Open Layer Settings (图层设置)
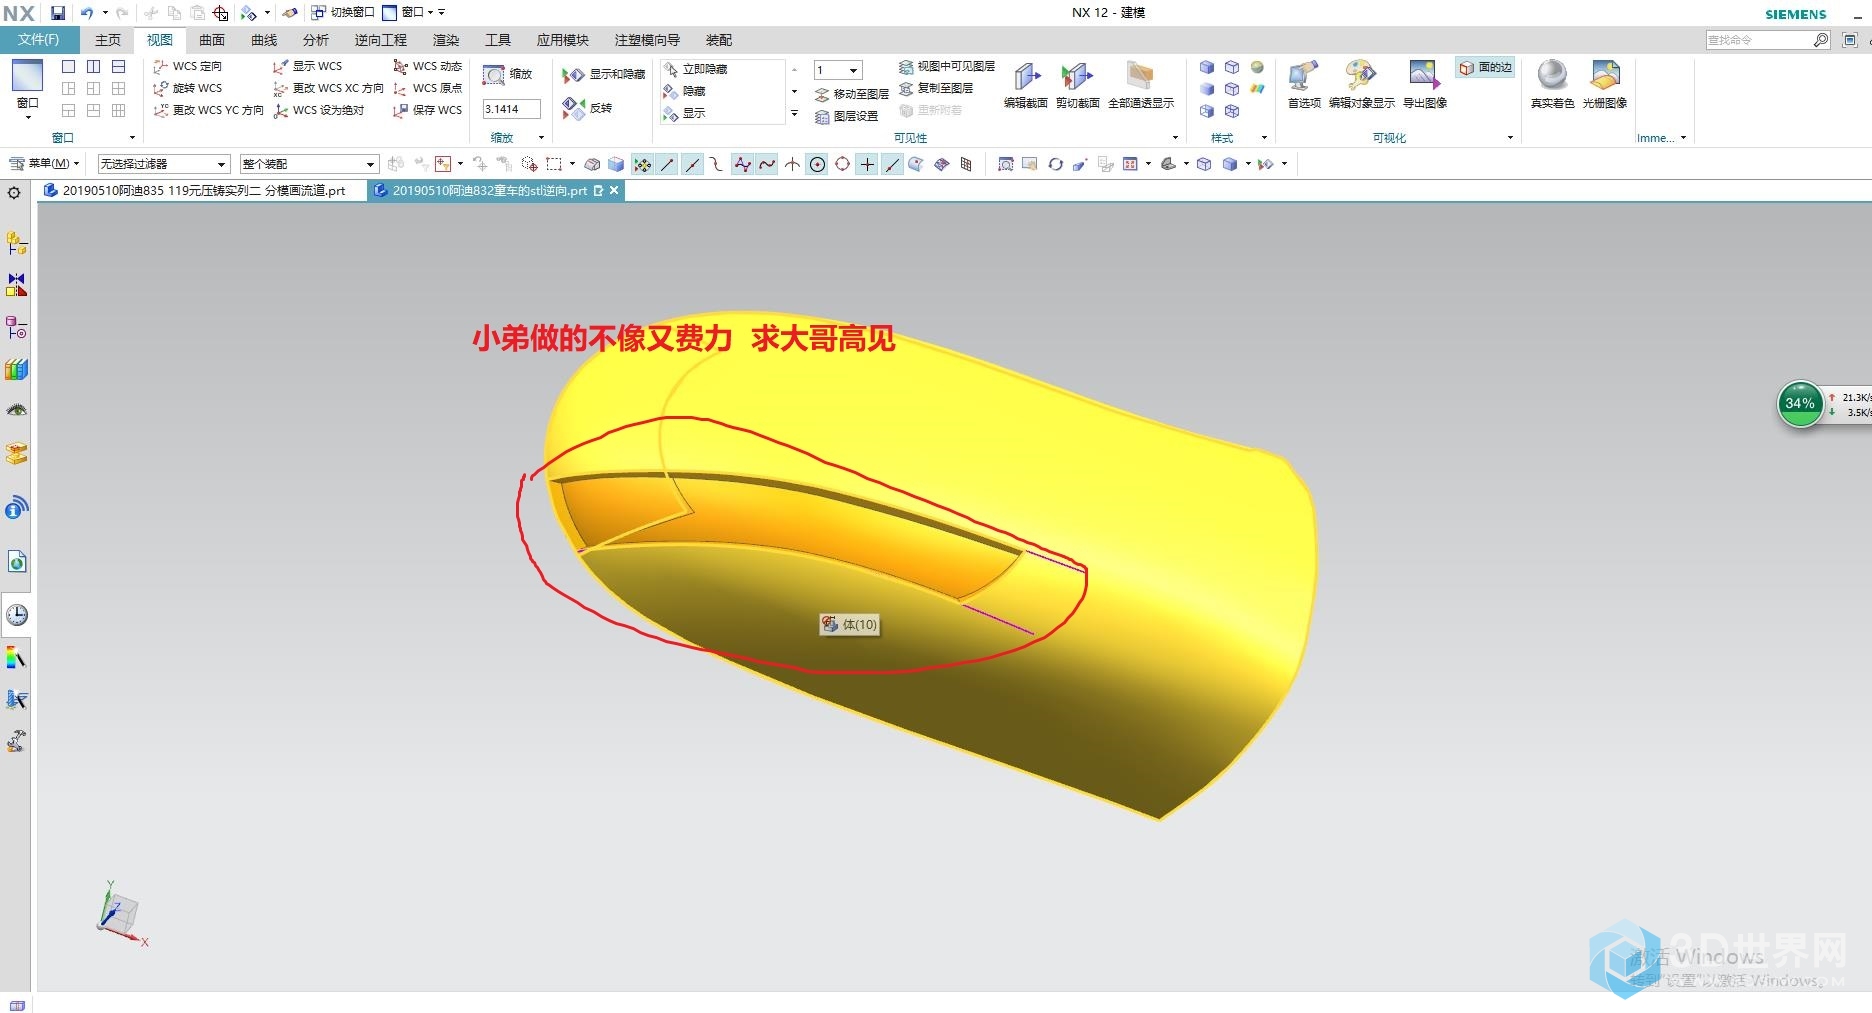The height and width of the screenshot is (1013, 1872). pos(846,116)
